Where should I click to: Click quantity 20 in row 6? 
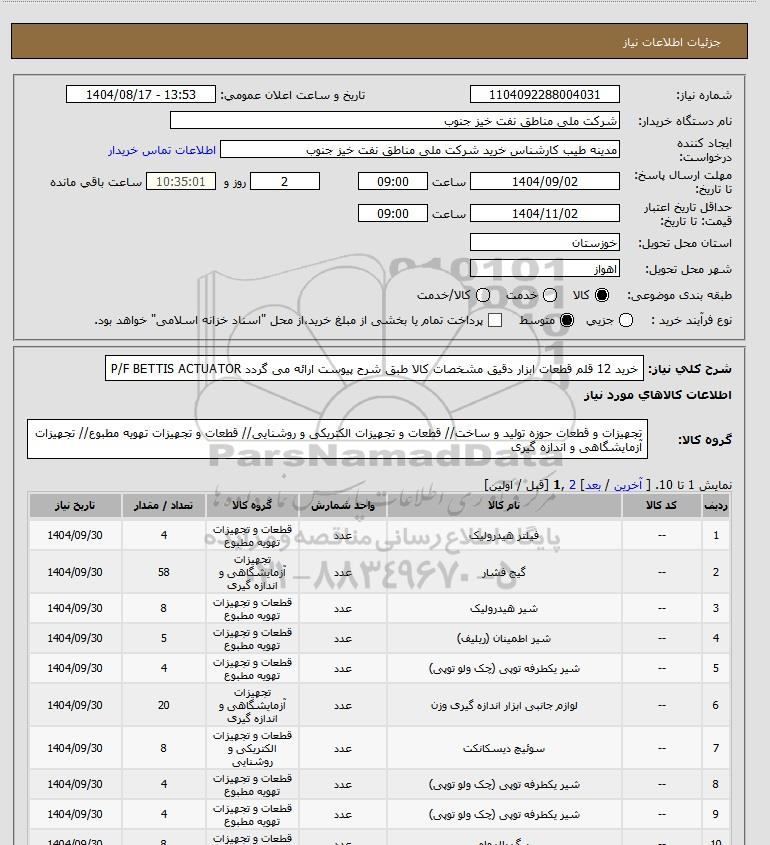click(164, 705)
